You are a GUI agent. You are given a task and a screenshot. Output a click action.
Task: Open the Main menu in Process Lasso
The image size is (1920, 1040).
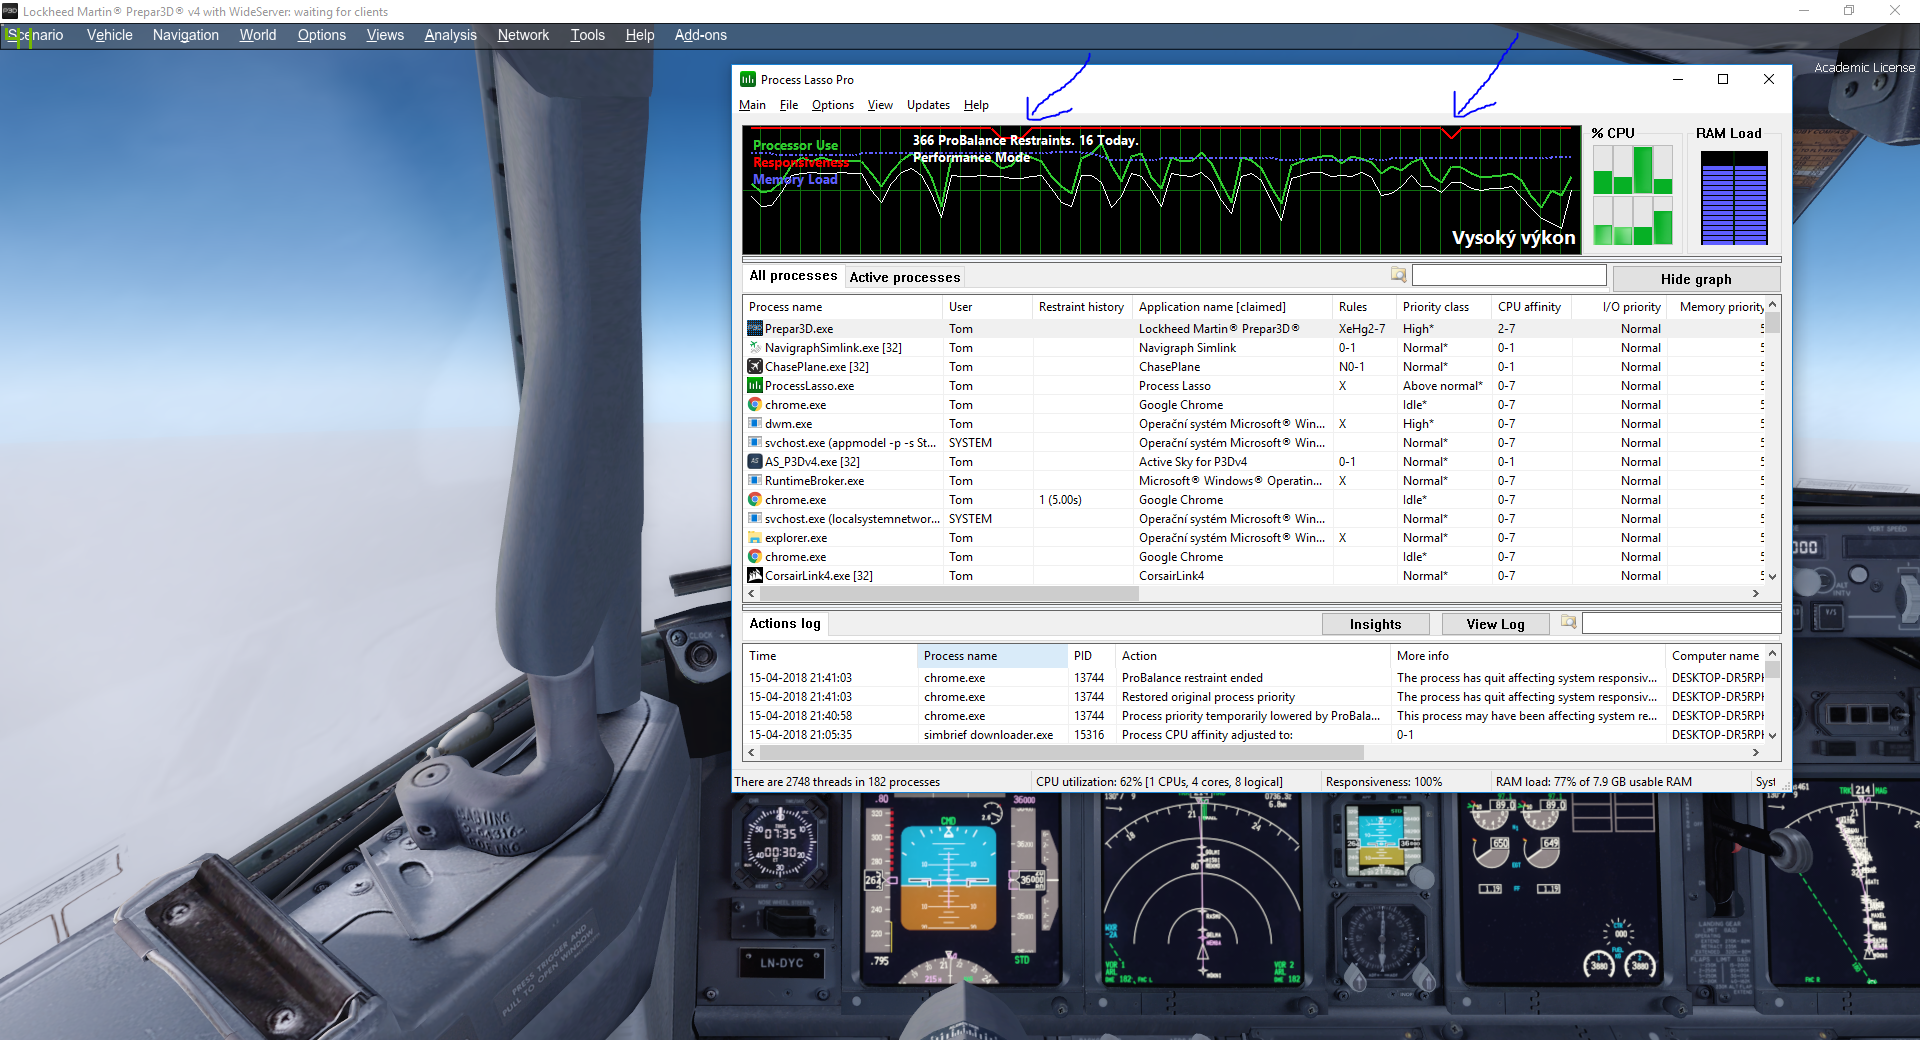752,105
